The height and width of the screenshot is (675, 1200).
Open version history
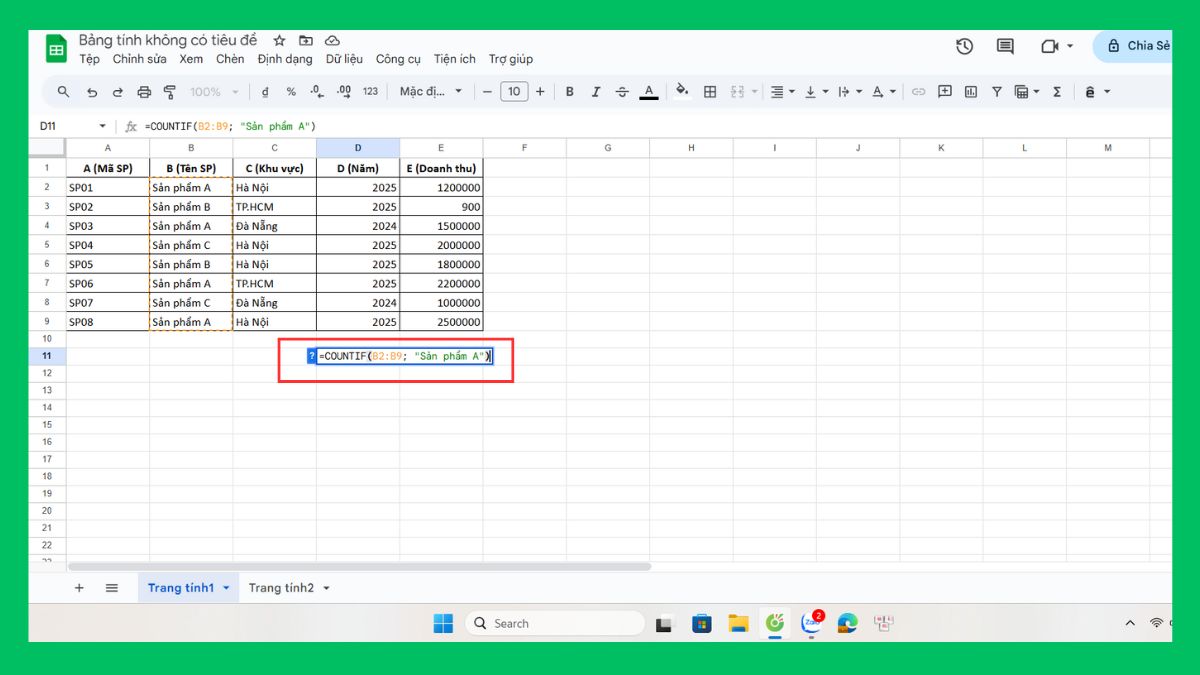pyautogui.click(x=963, y=46)
